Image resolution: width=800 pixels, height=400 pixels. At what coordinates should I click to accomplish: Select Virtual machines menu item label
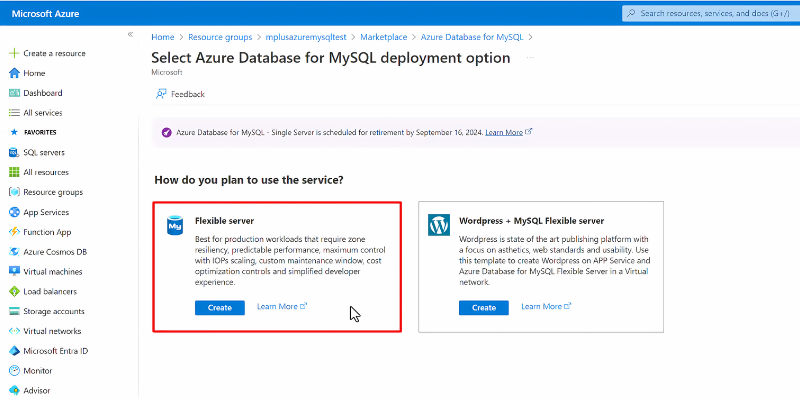click(x=53, y=272)
